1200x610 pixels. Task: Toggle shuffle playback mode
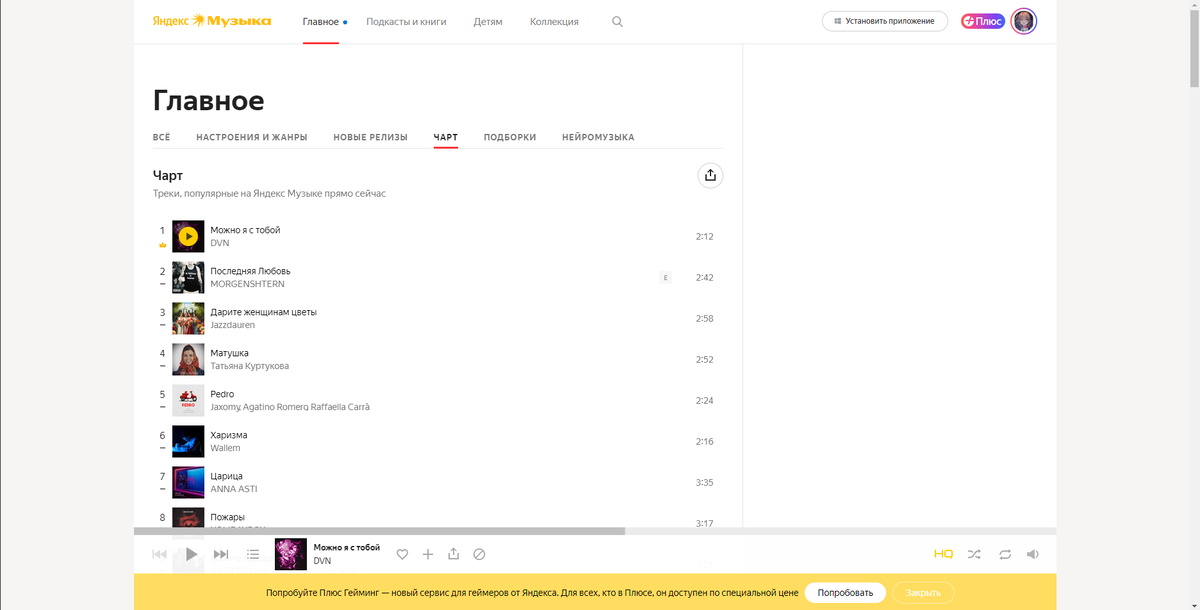pyautogui.click(x=974, y=554)
